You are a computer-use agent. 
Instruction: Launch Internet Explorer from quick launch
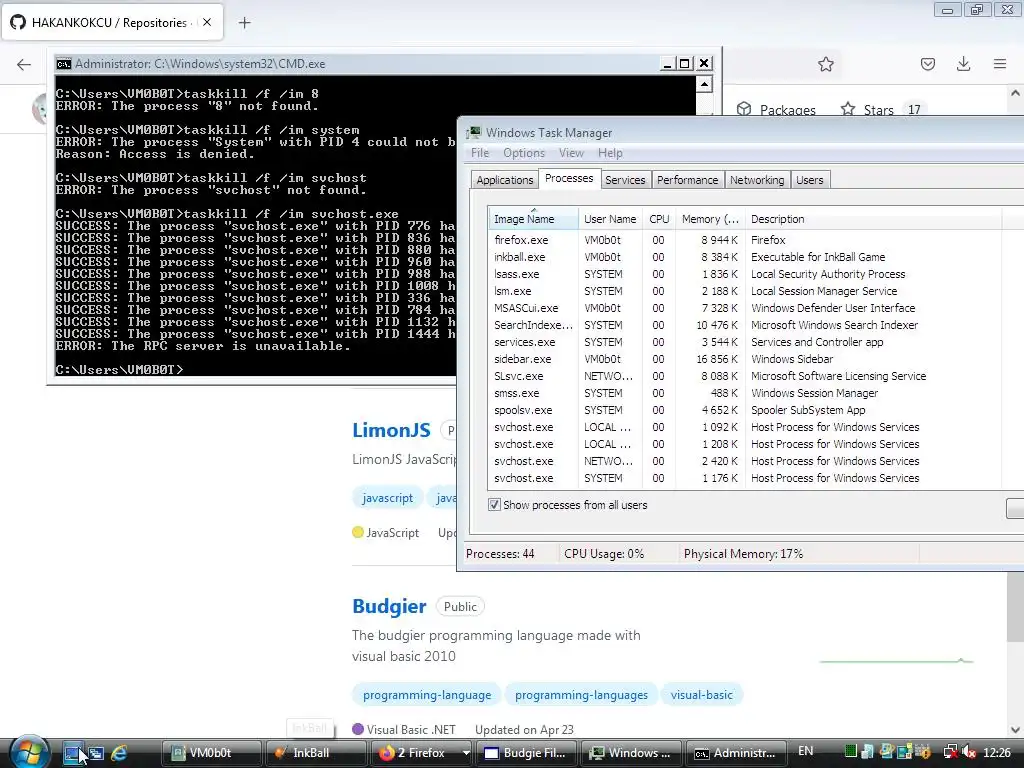pyautogui.click(x=119, y=753)
